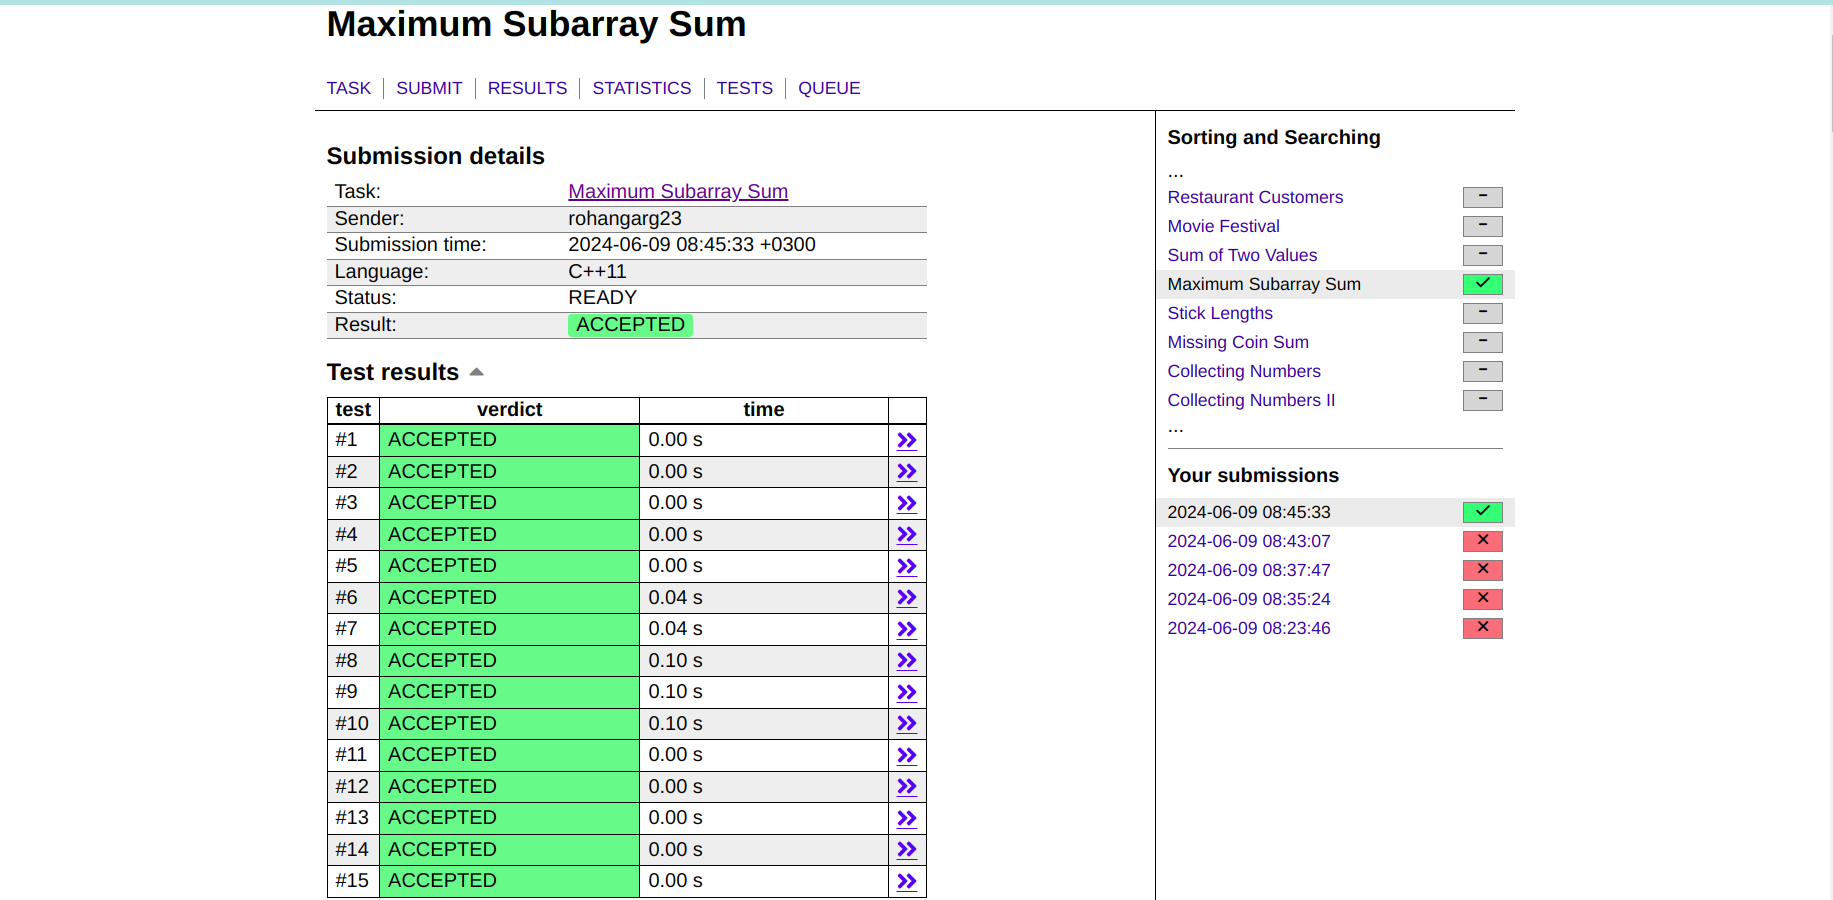Collapse the Test results section
This screenshot has width=1833, height=900.
(477, 372)
